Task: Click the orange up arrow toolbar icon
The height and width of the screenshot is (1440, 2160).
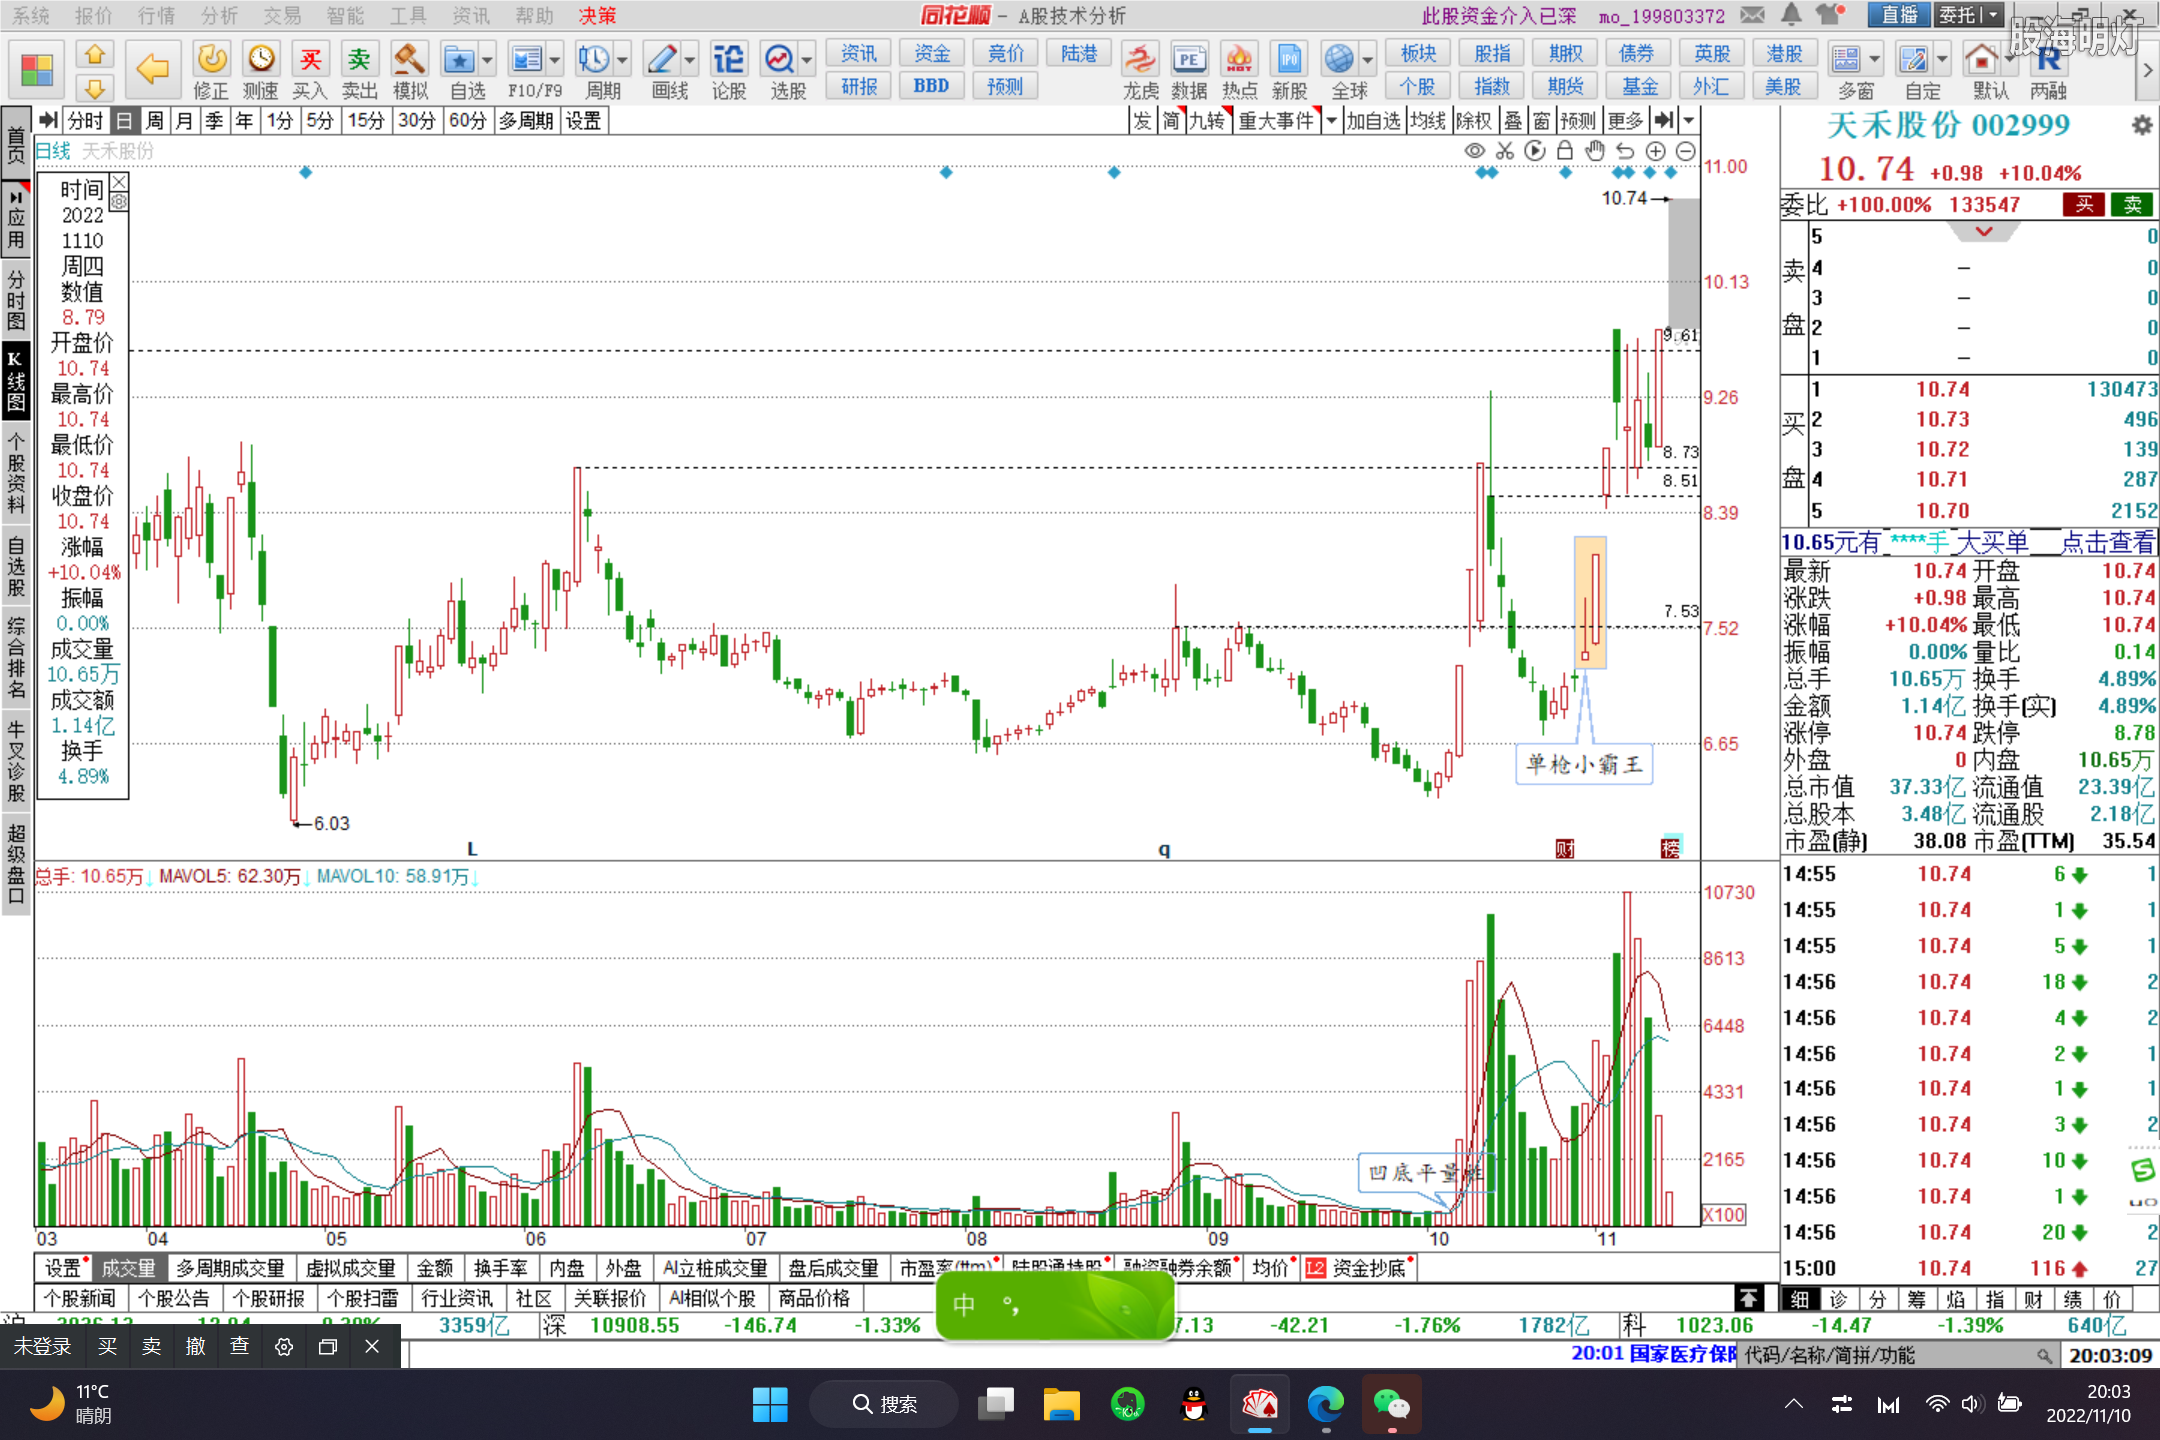Action: (x=95, y=54)
